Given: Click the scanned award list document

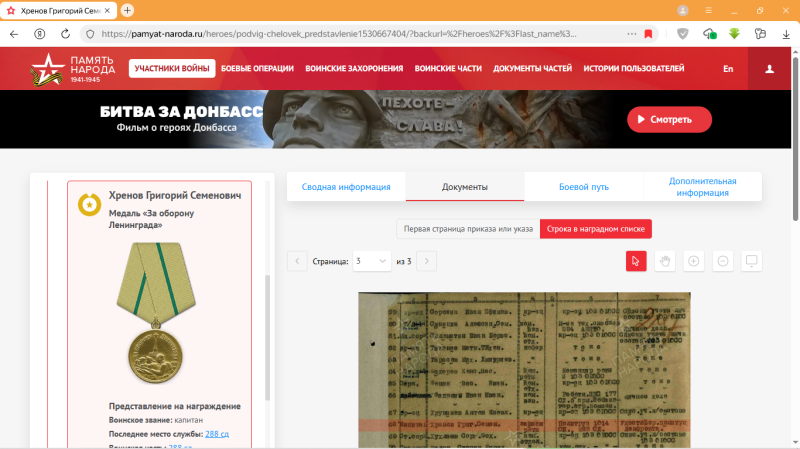Looking at the screenshot, I should [524, 370].
